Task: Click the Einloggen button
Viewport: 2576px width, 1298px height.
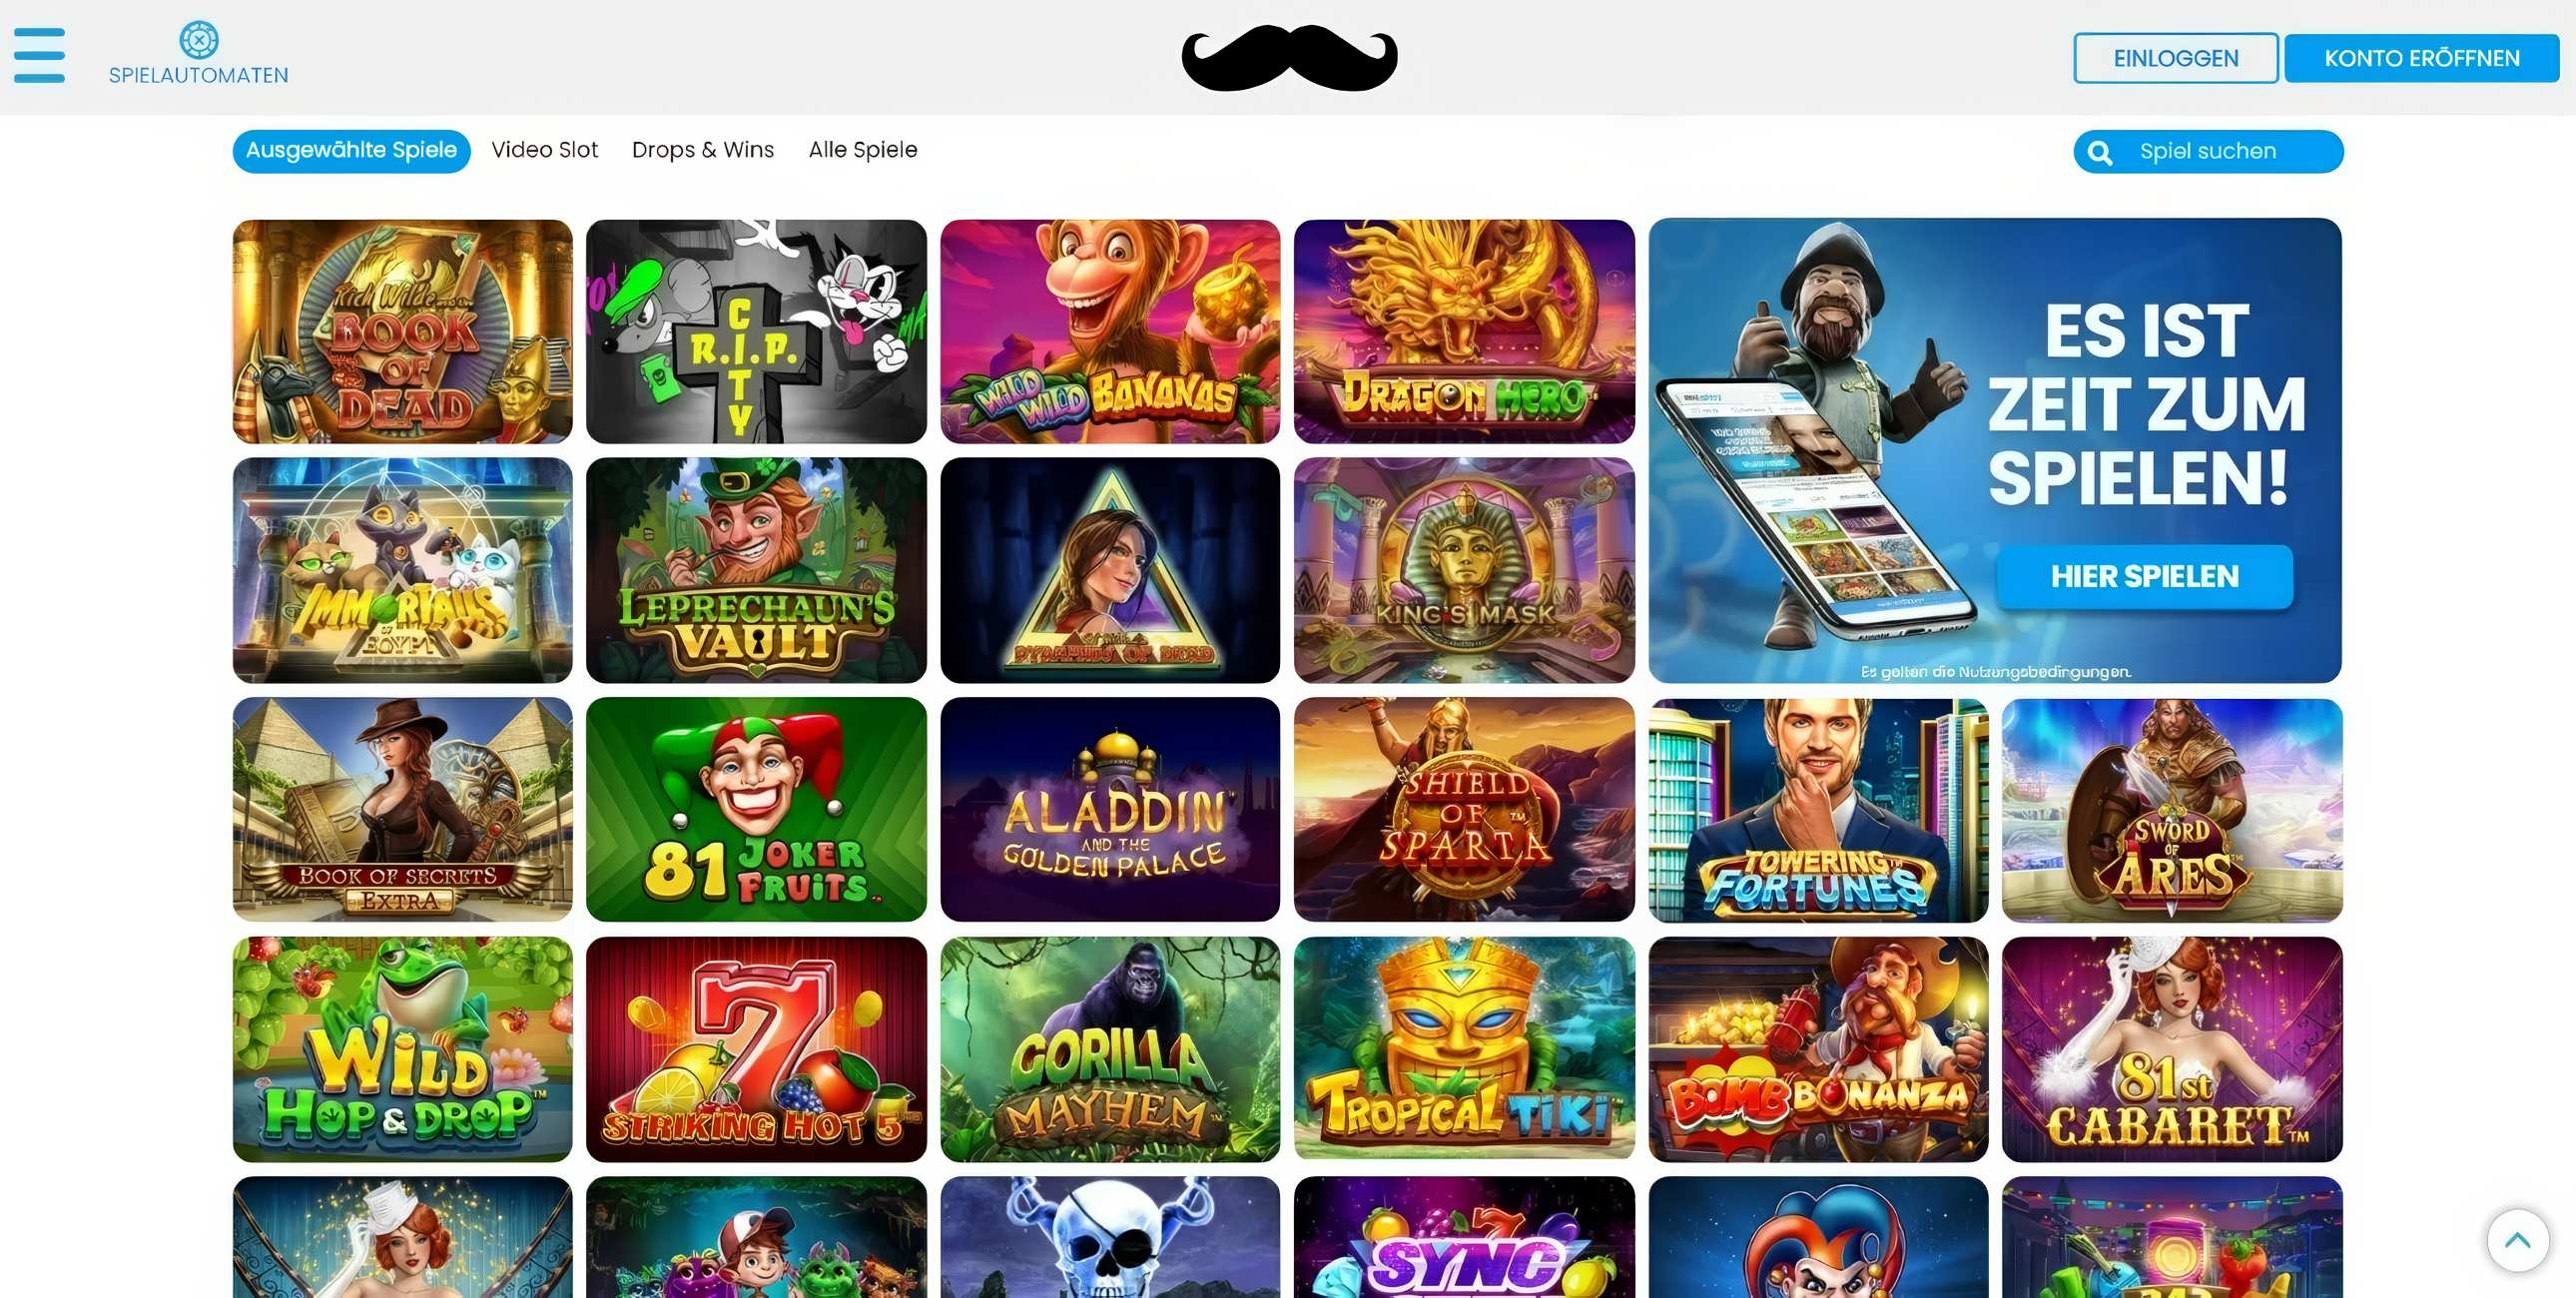Action: coord(2175,58)
